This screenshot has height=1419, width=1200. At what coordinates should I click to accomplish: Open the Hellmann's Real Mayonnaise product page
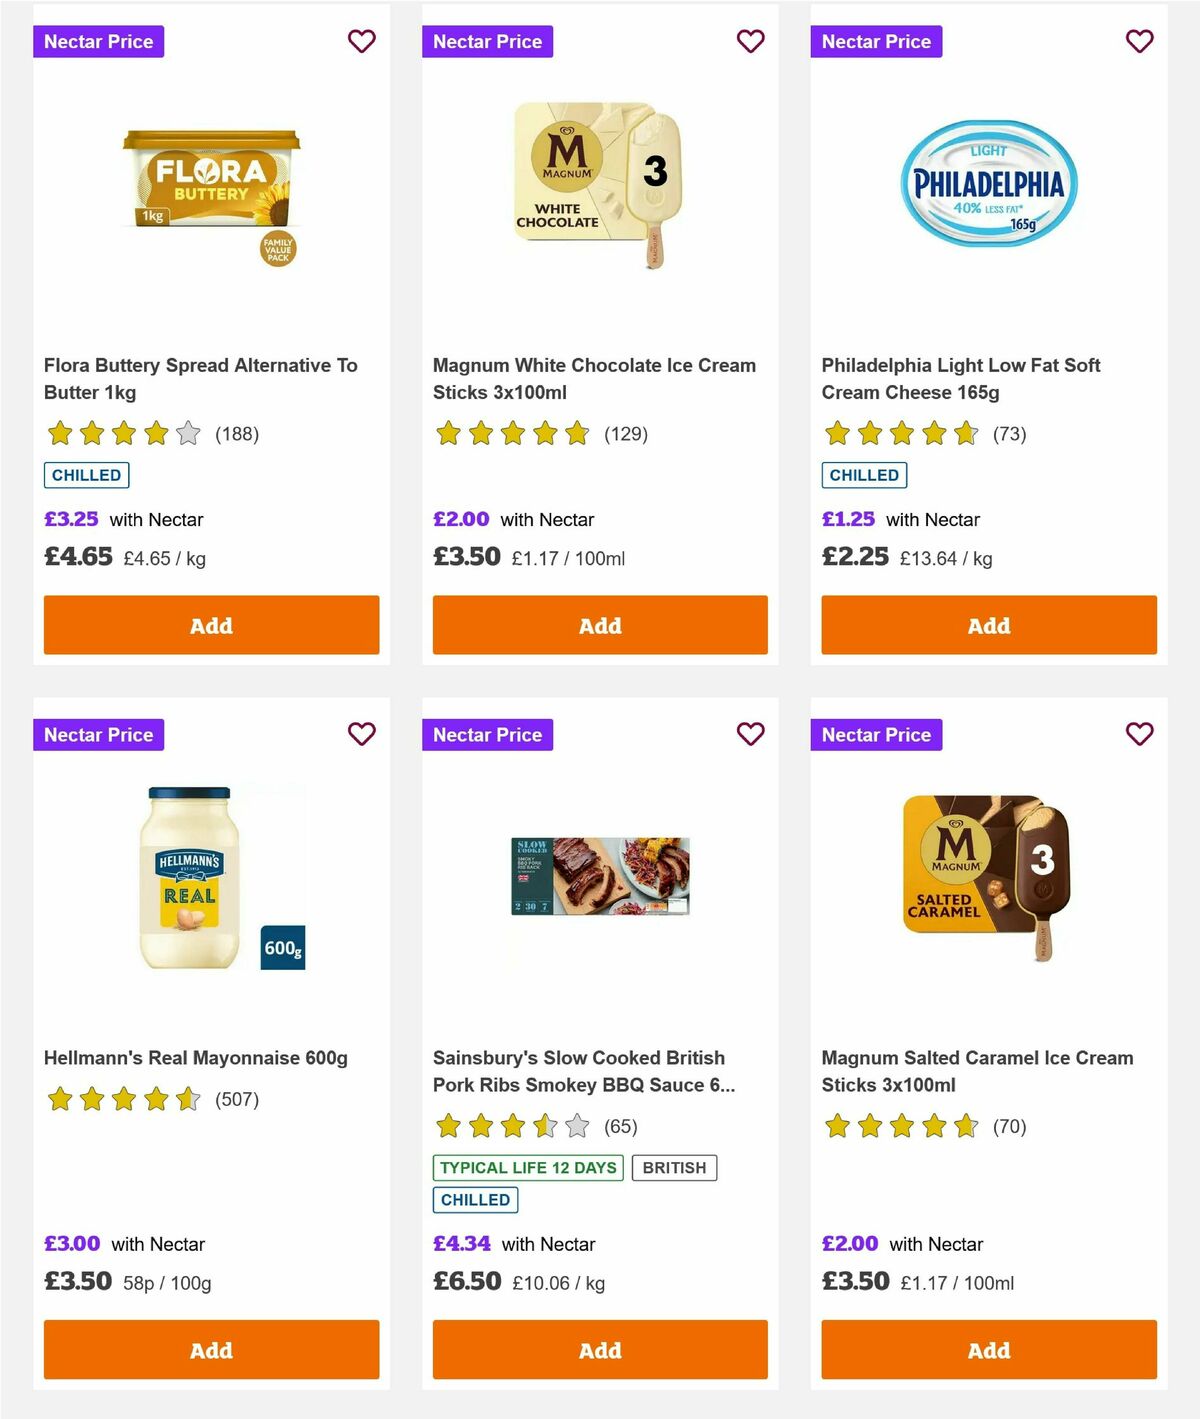point(194,1057)
